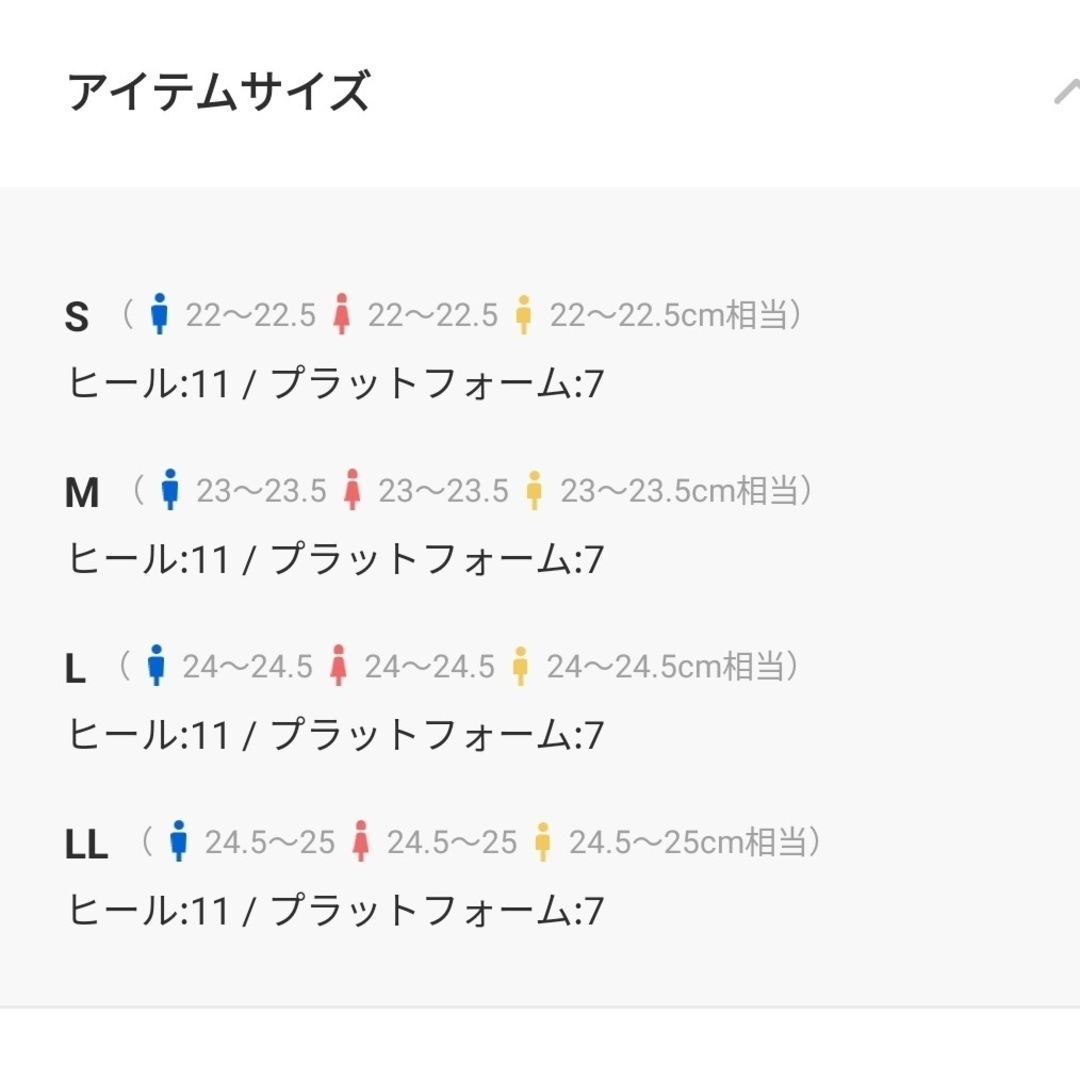
Task: Click the 24.5〜25cm相当 text in LL row
Action: (x=687, y=842)
